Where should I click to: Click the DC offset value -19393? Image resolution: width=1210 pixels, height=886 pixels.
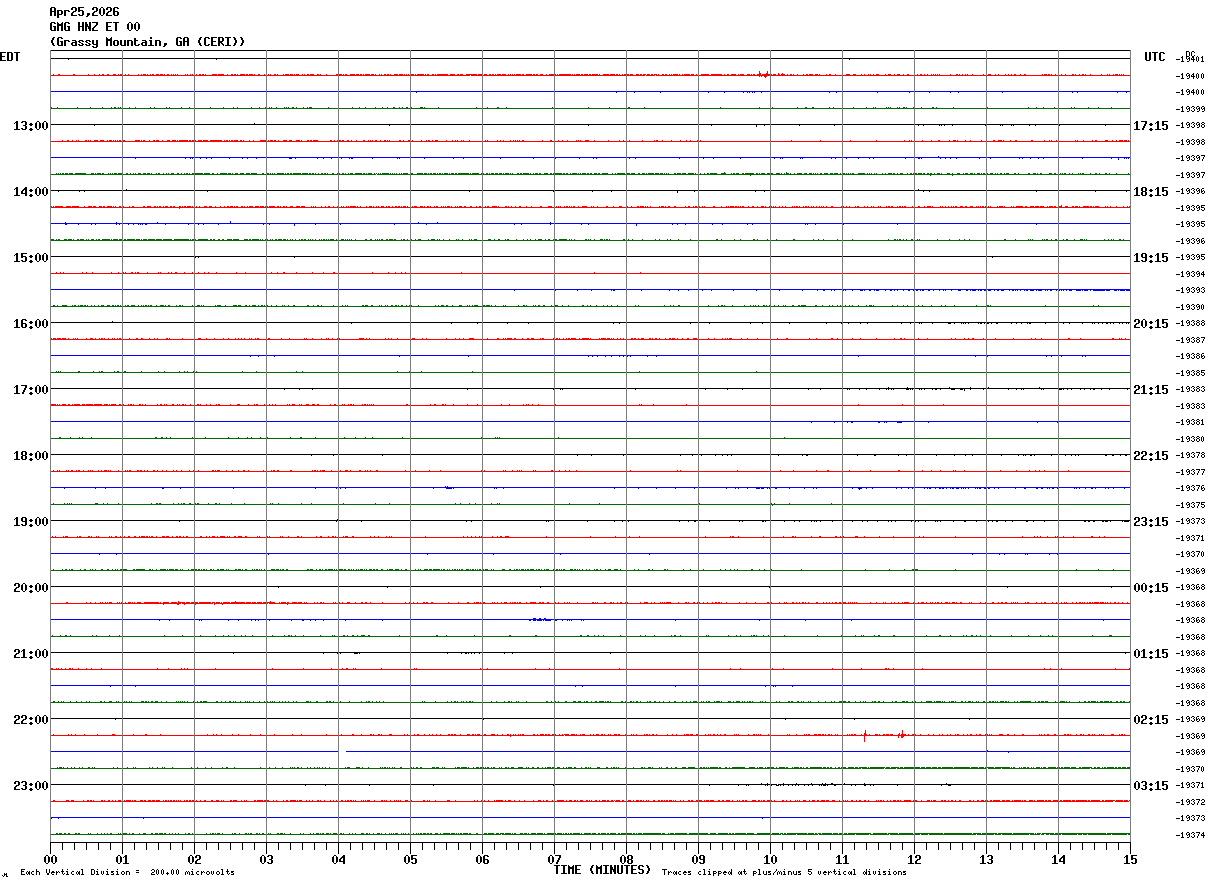pyautogui.click(x=1191, y=290)
